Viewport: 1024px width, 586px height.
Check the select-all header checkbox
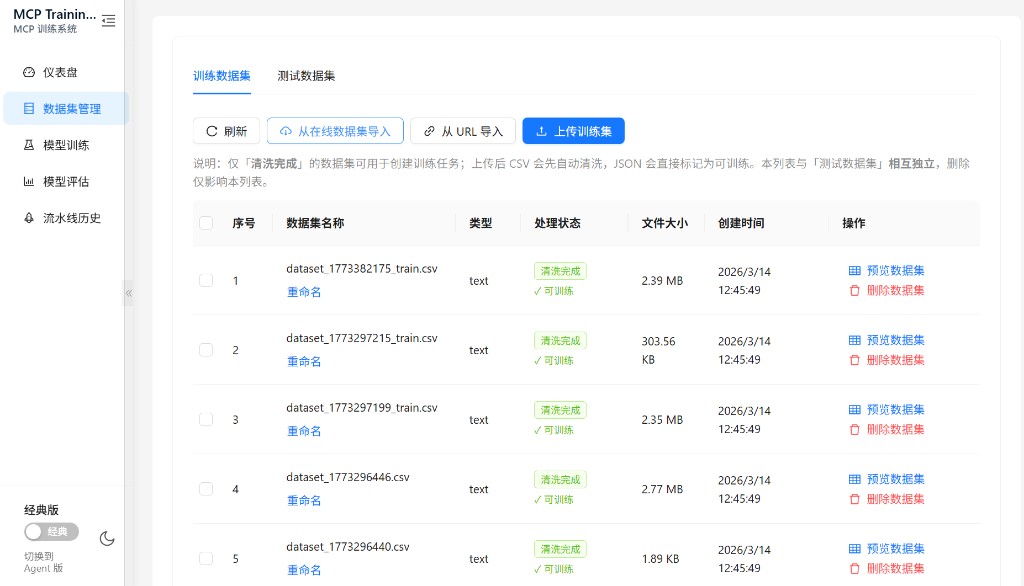pos(206,223)
